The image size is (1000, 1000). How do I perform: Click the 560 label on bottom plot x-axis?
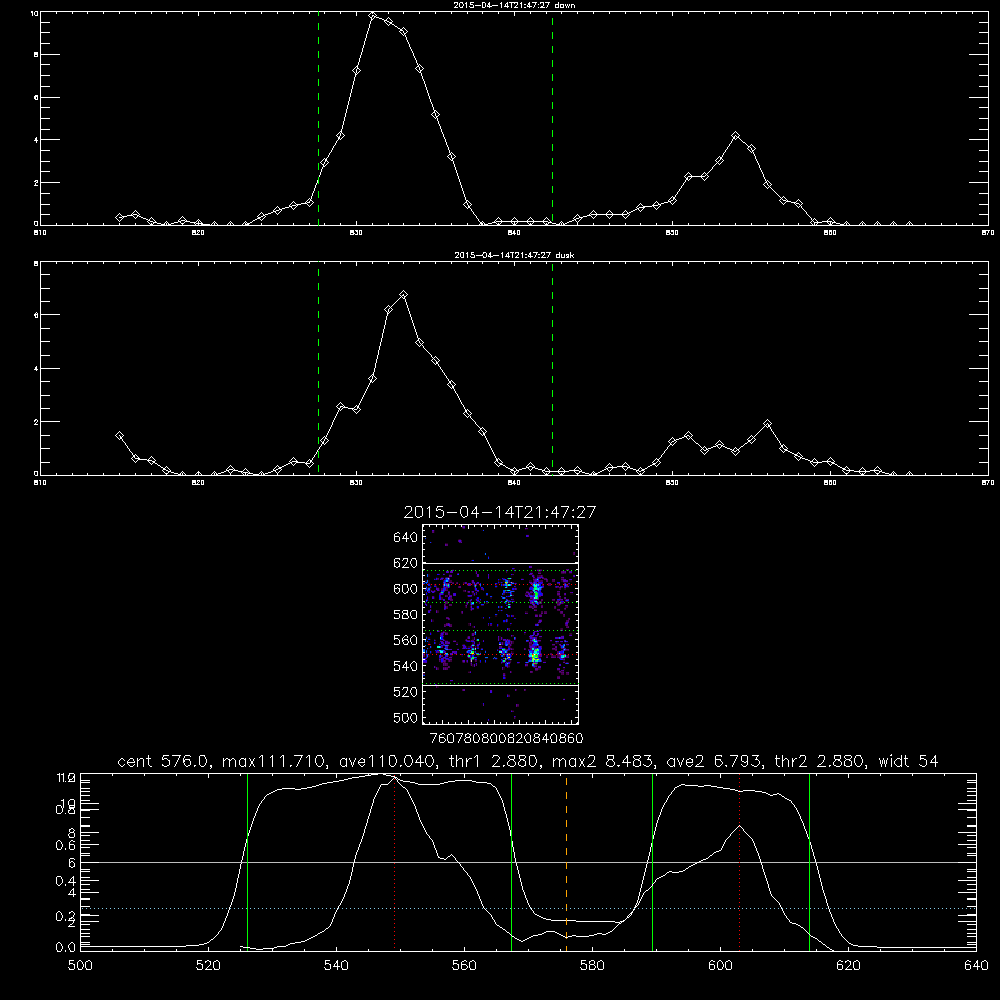(464, 966)
